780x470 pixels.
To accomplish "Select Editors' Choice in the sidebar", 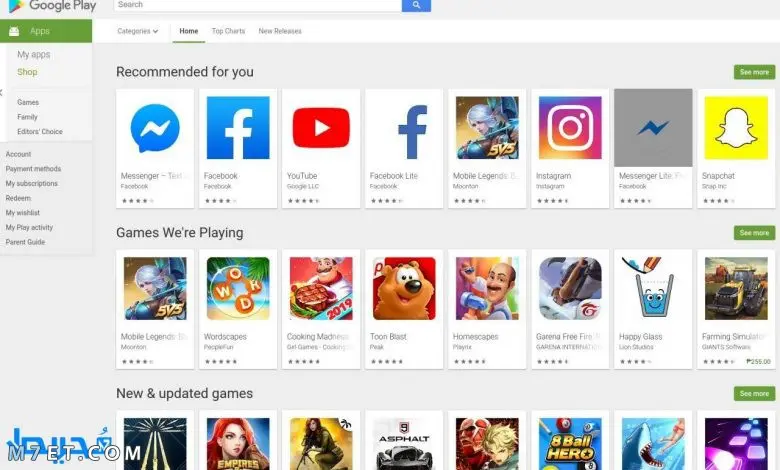I will [40, 132].
